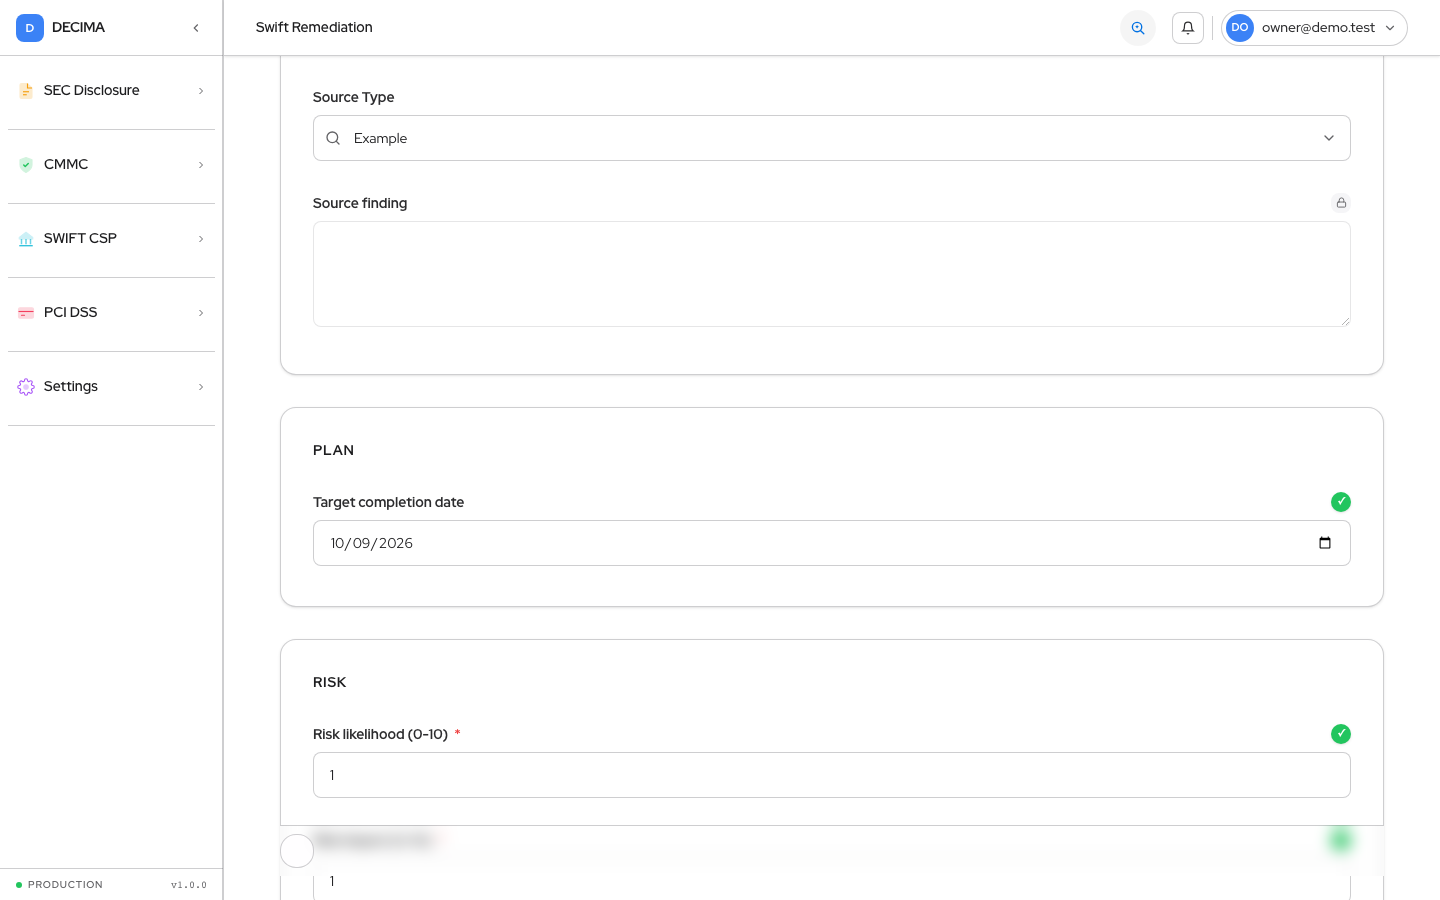
Task: Click the search icon in Source Type field
Action: click(x=333, y=138)
